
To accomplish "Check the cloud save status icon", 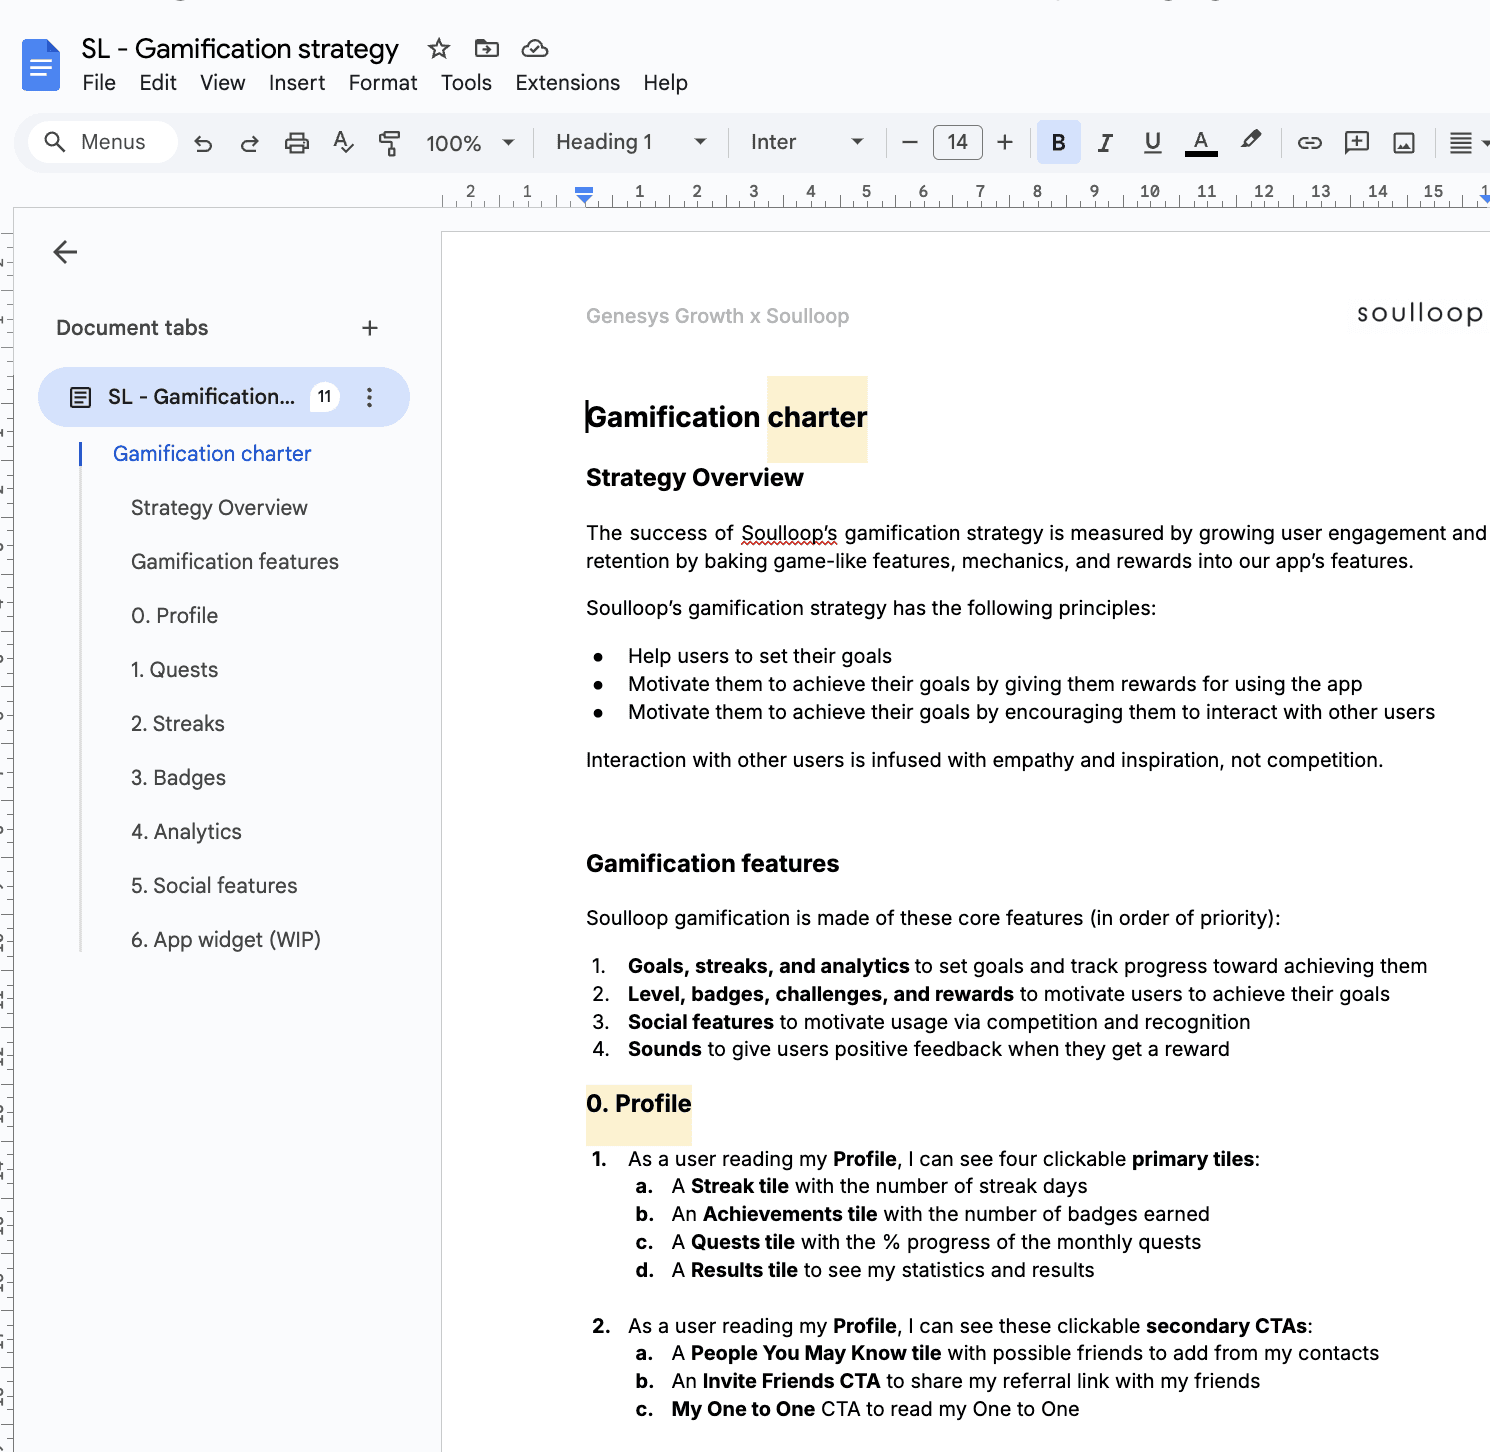I will click(535, 48).
